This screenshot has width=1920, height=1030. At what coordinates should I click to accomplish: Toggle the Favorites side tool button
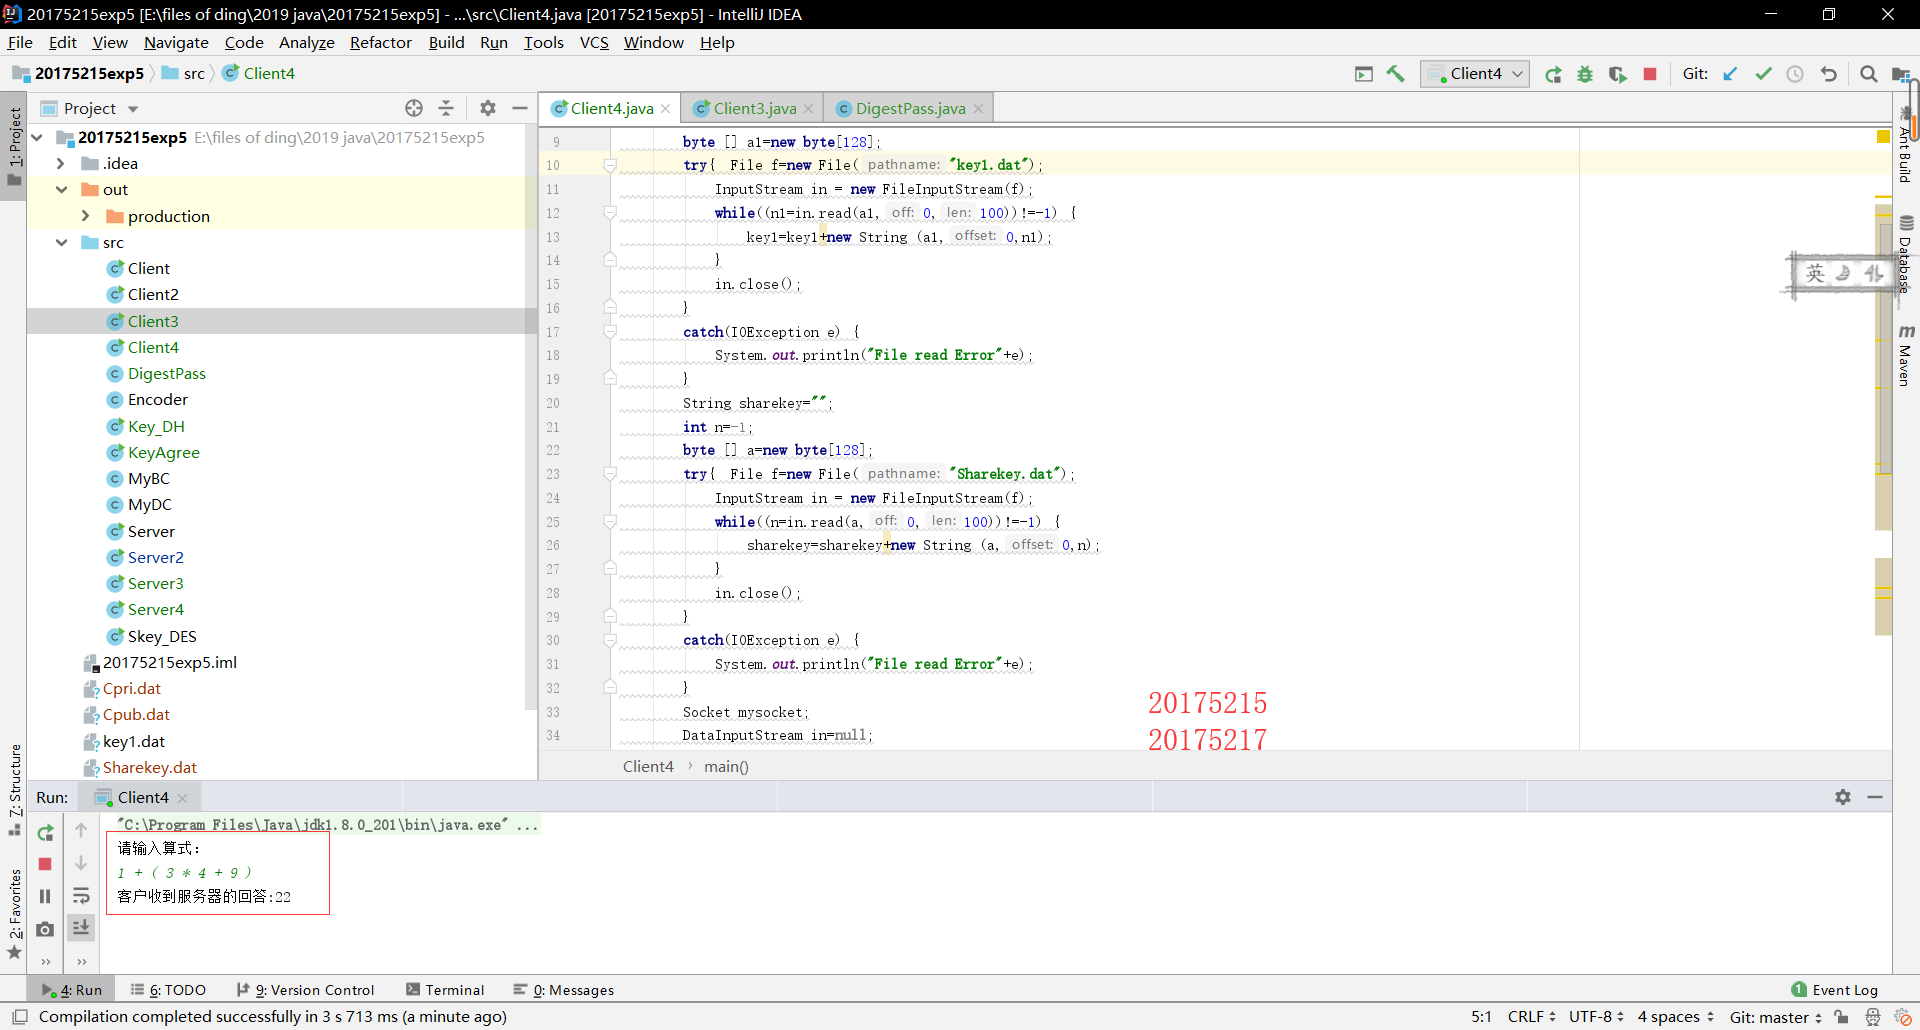click(x=14, y=914)
